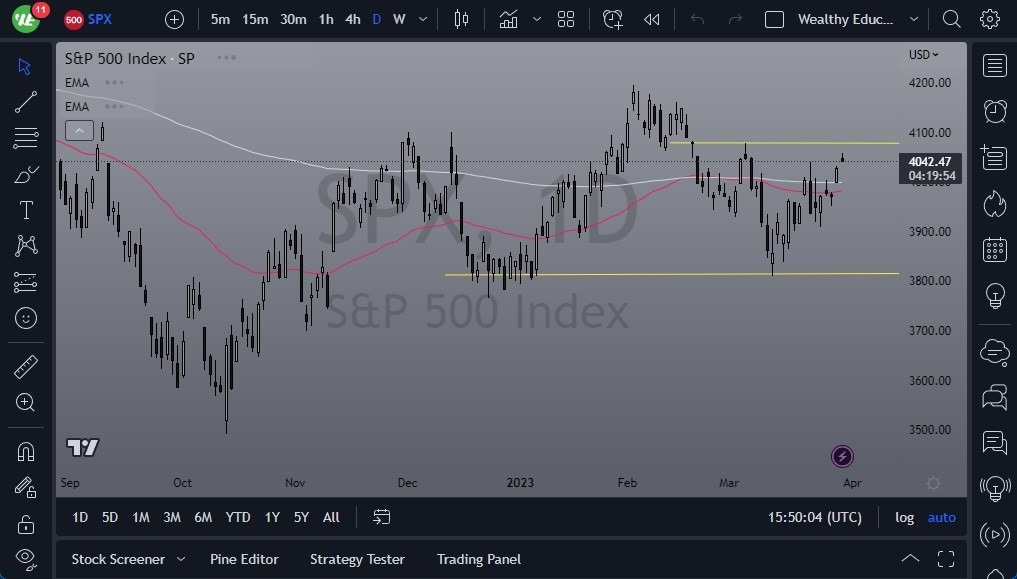The width and height of the screenshot is (1017, 579).
Task: Select the Text annotation tool
Action: 25,209
